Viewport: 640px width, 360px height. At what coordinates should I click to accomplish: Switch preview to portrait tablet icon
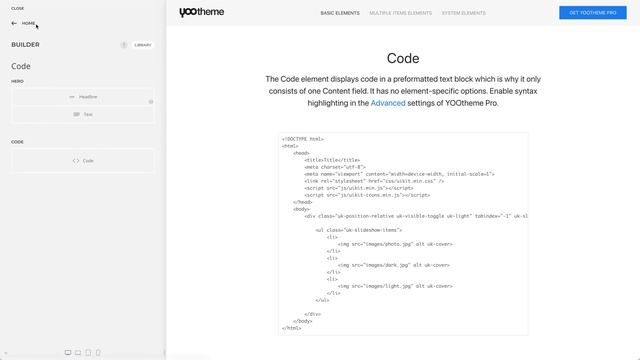pyautogui.click(x=88, y=353)
